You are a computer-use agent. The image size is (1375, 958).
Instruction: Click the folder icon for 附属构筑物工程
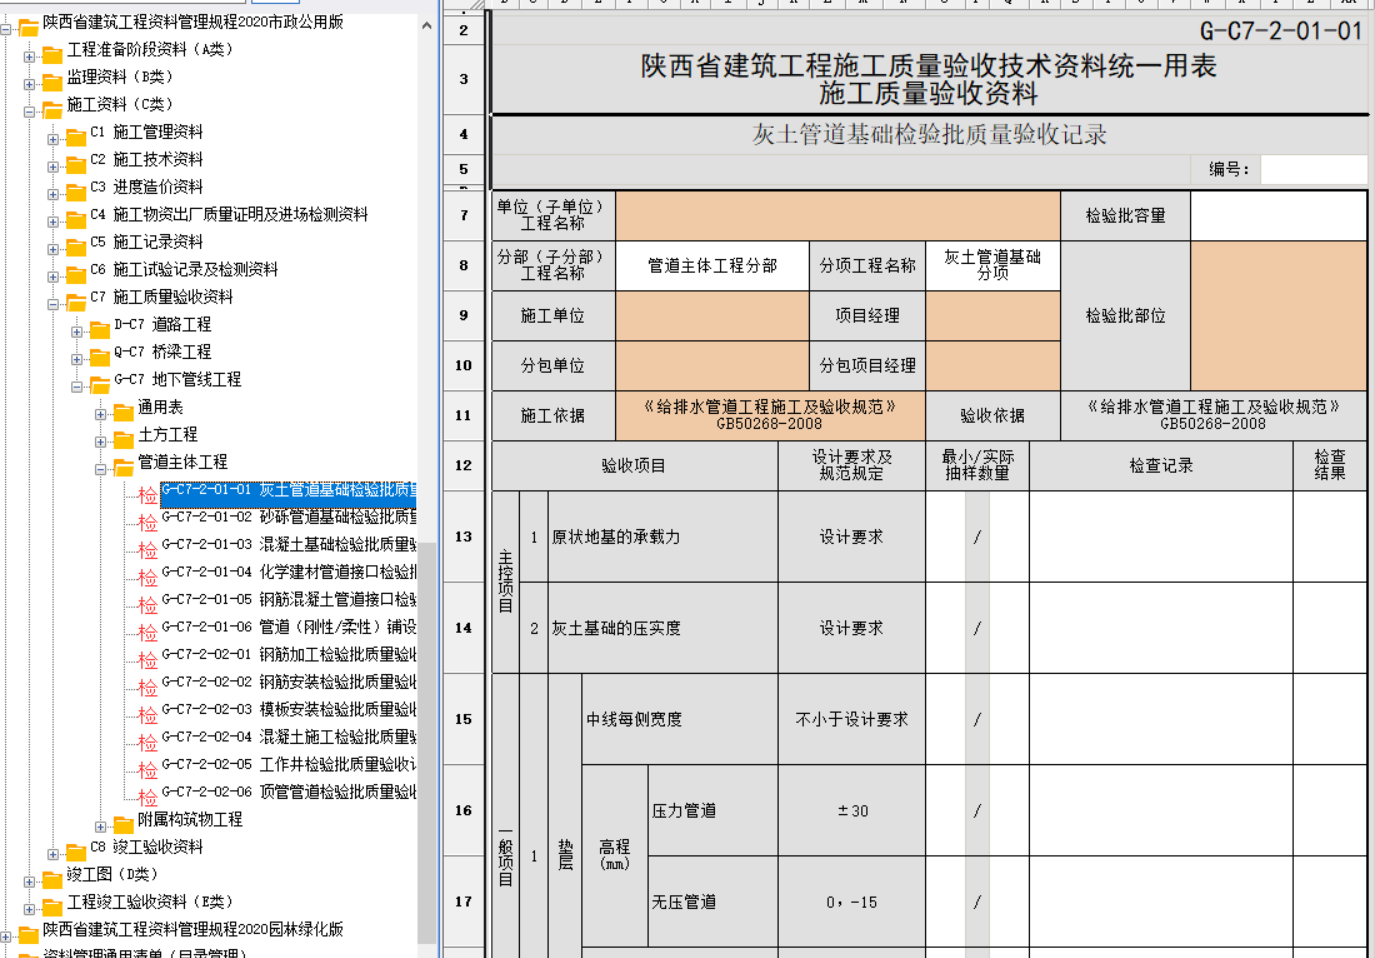pos(123,822)
